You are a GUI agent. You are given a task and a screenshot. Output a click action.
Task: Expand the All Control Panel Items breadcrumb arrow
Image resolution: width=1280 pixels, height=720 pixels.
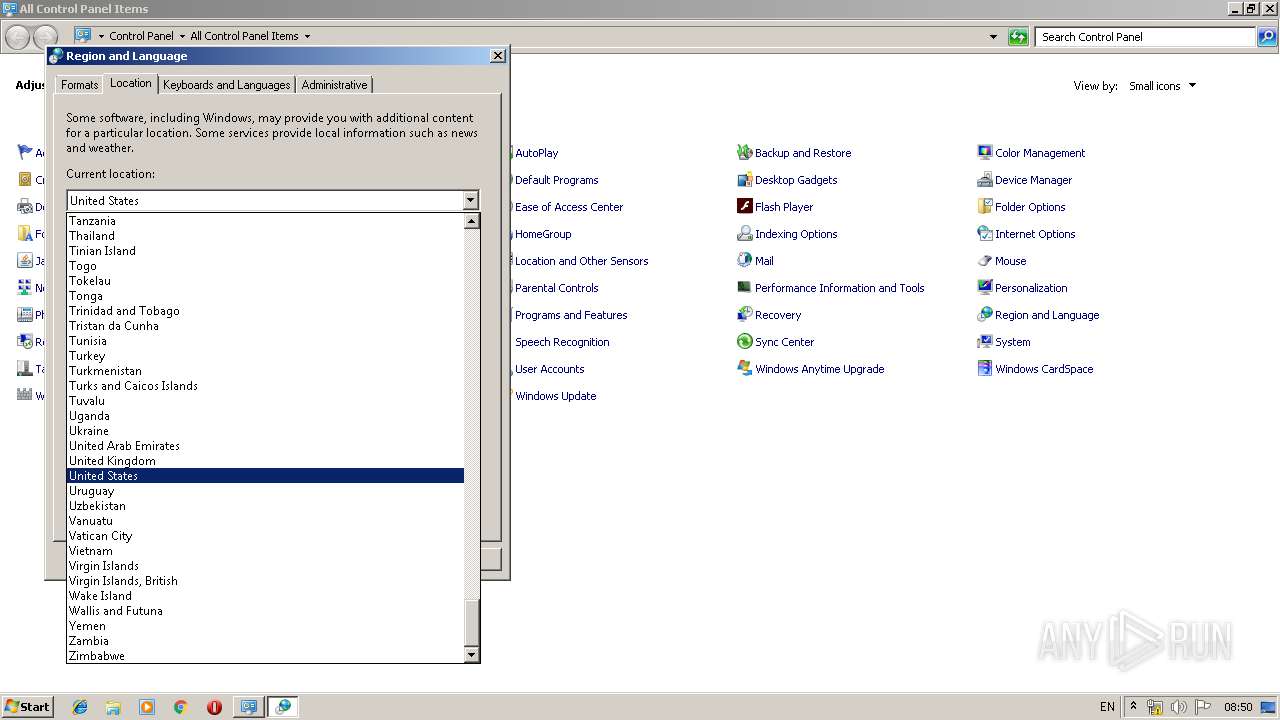coord(307,36)
